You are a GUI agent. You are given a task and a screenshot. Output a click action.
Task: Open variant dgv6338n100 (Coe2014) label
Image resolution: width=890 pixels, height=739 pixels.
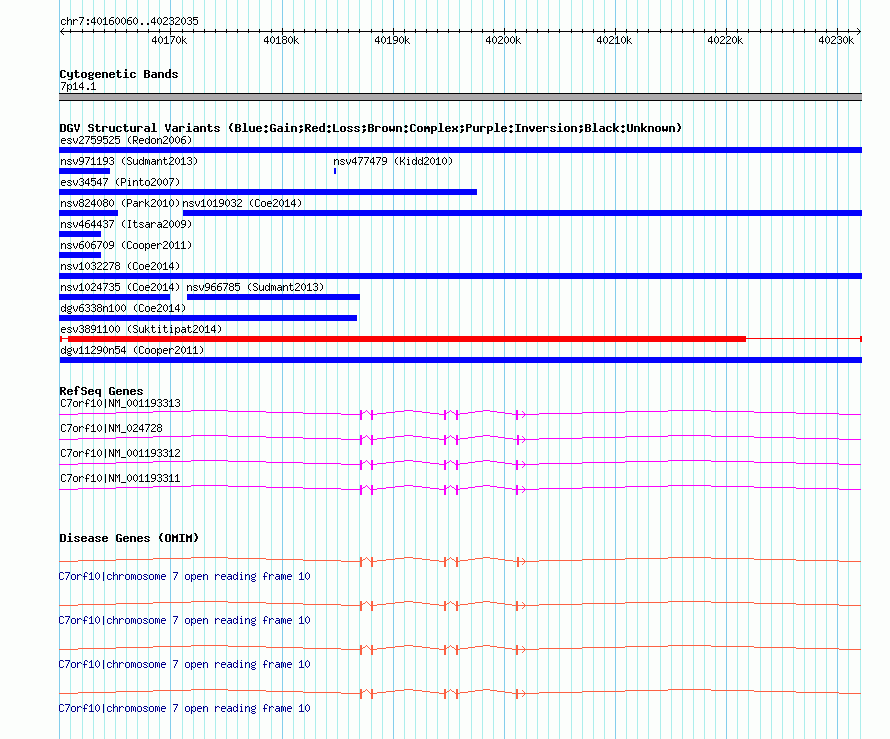tap(123, 308)
